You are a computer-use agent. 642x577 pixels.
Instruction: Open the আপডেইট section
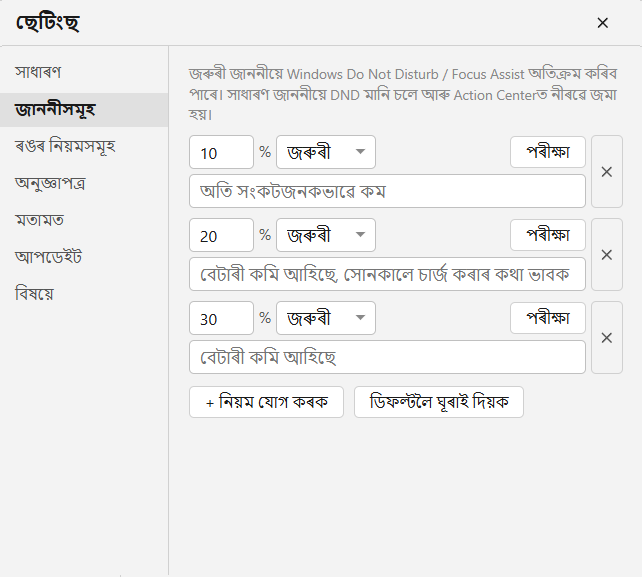tap(84, 257)
